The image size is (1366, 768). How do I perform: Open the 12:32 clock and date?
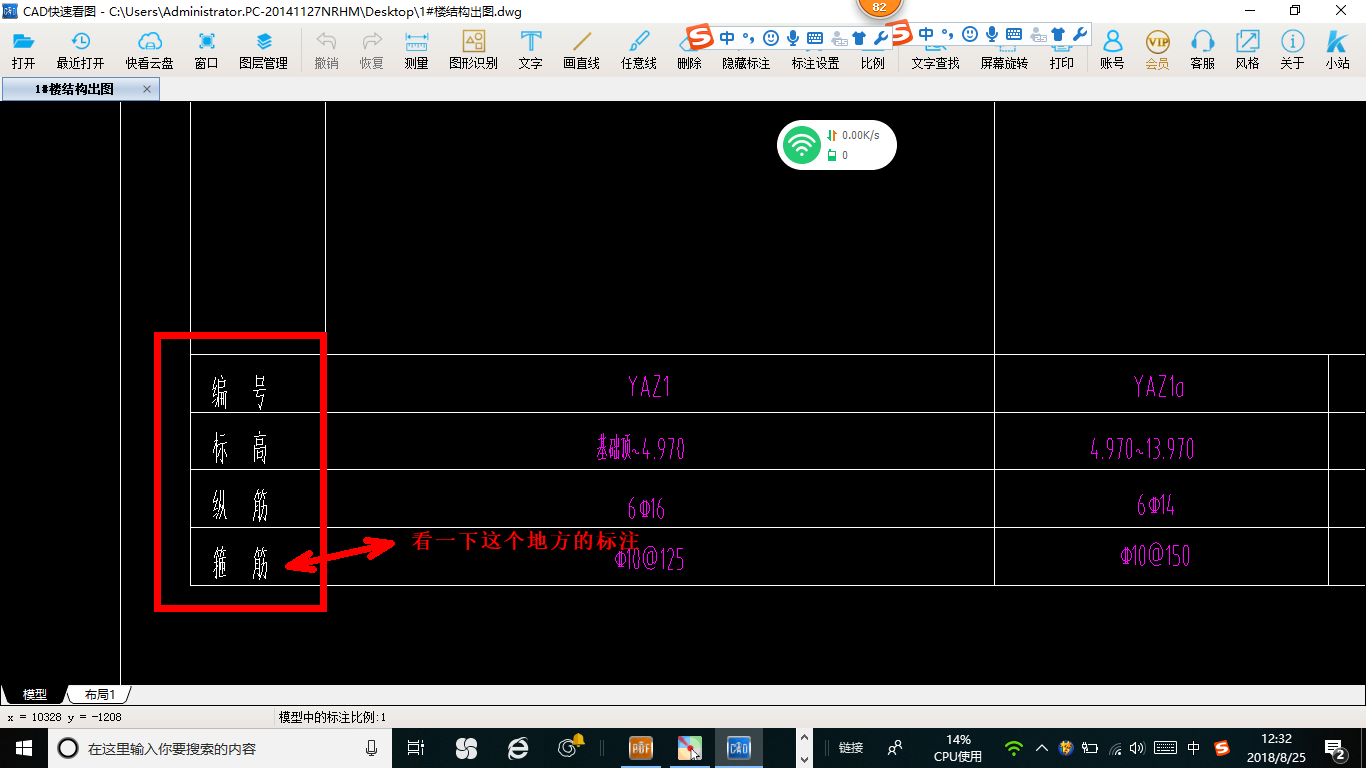tap(1277, 748)
